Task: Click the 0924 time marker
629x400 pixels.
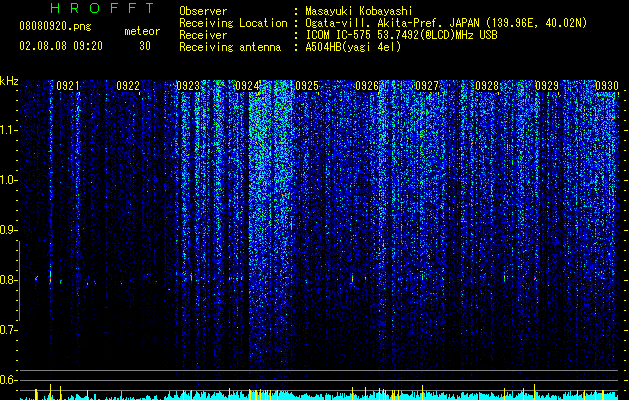Action: point(247,86)
